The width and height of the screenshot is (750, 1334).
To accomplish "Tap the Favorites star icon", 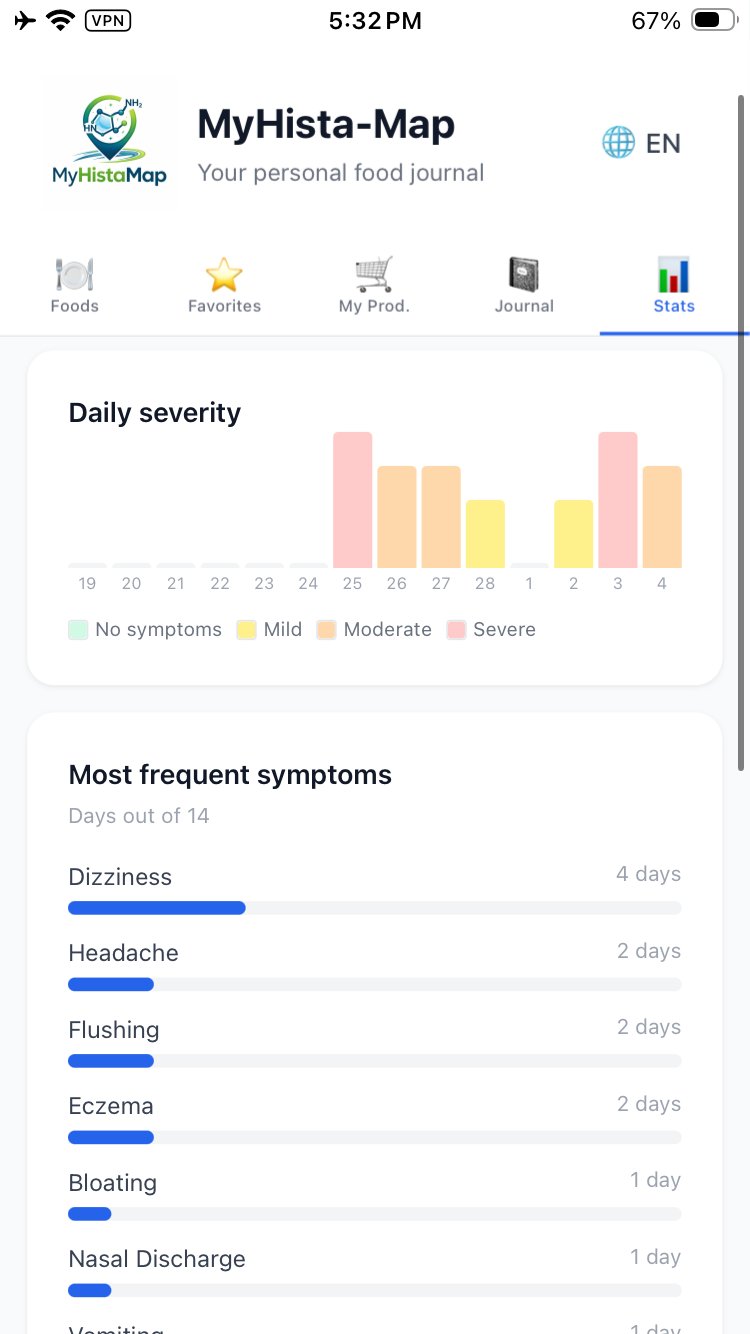I will (x=224, y=274).
